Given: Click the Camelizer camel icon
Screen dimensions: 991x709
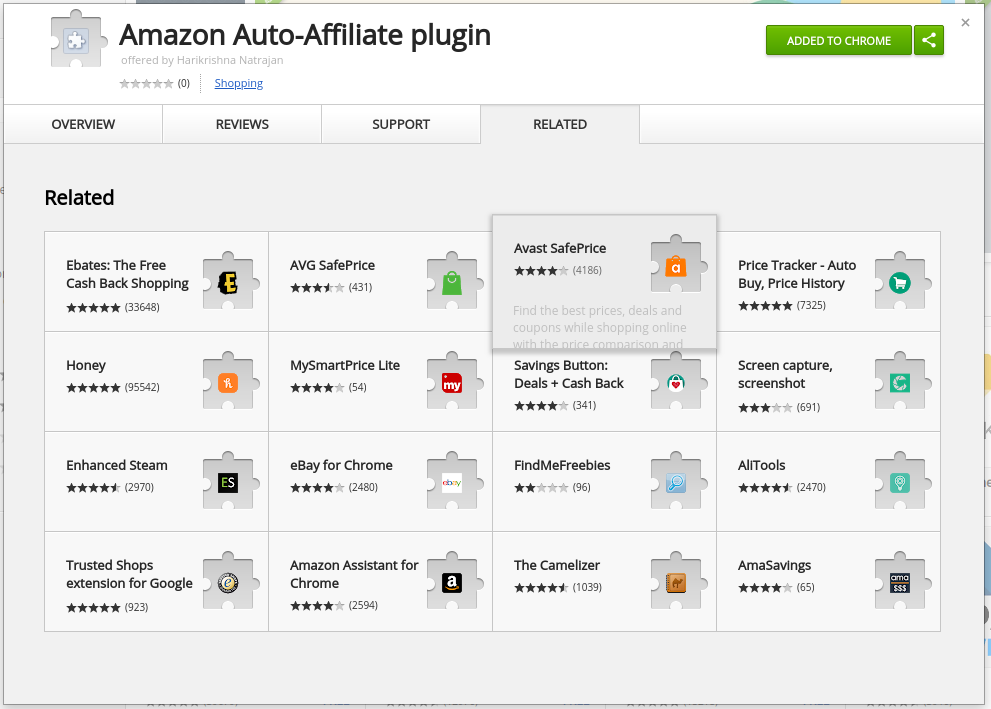Looking at the screenshot, I should 676,582.
